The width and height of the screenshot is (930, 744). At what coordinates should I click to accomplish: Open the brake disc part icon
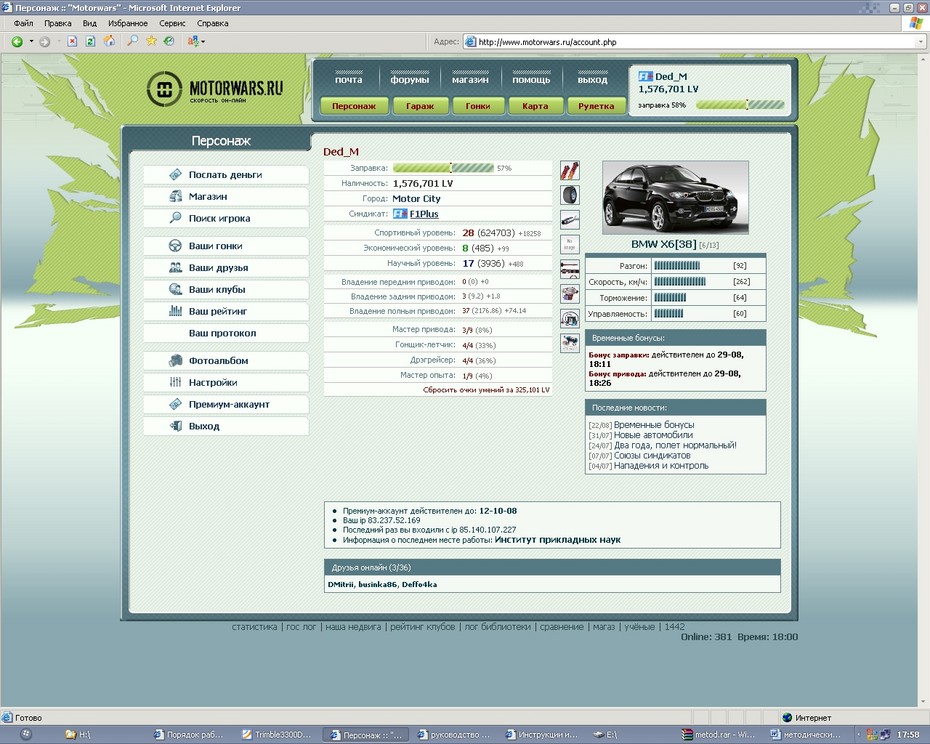point(570,319)
